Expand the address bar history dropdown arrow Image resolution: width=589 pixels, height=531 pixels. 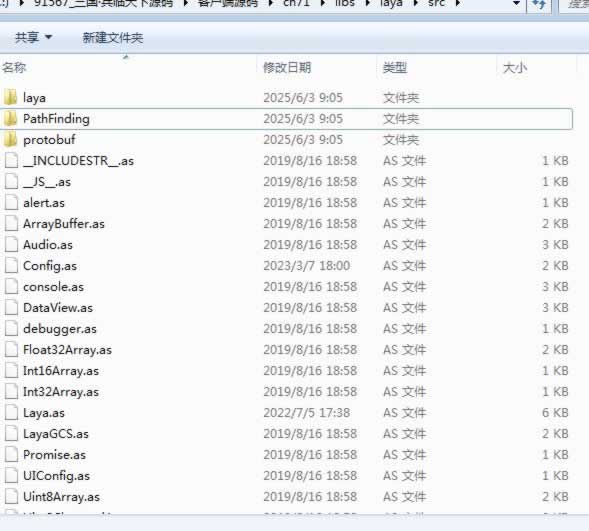pos(517,4)
